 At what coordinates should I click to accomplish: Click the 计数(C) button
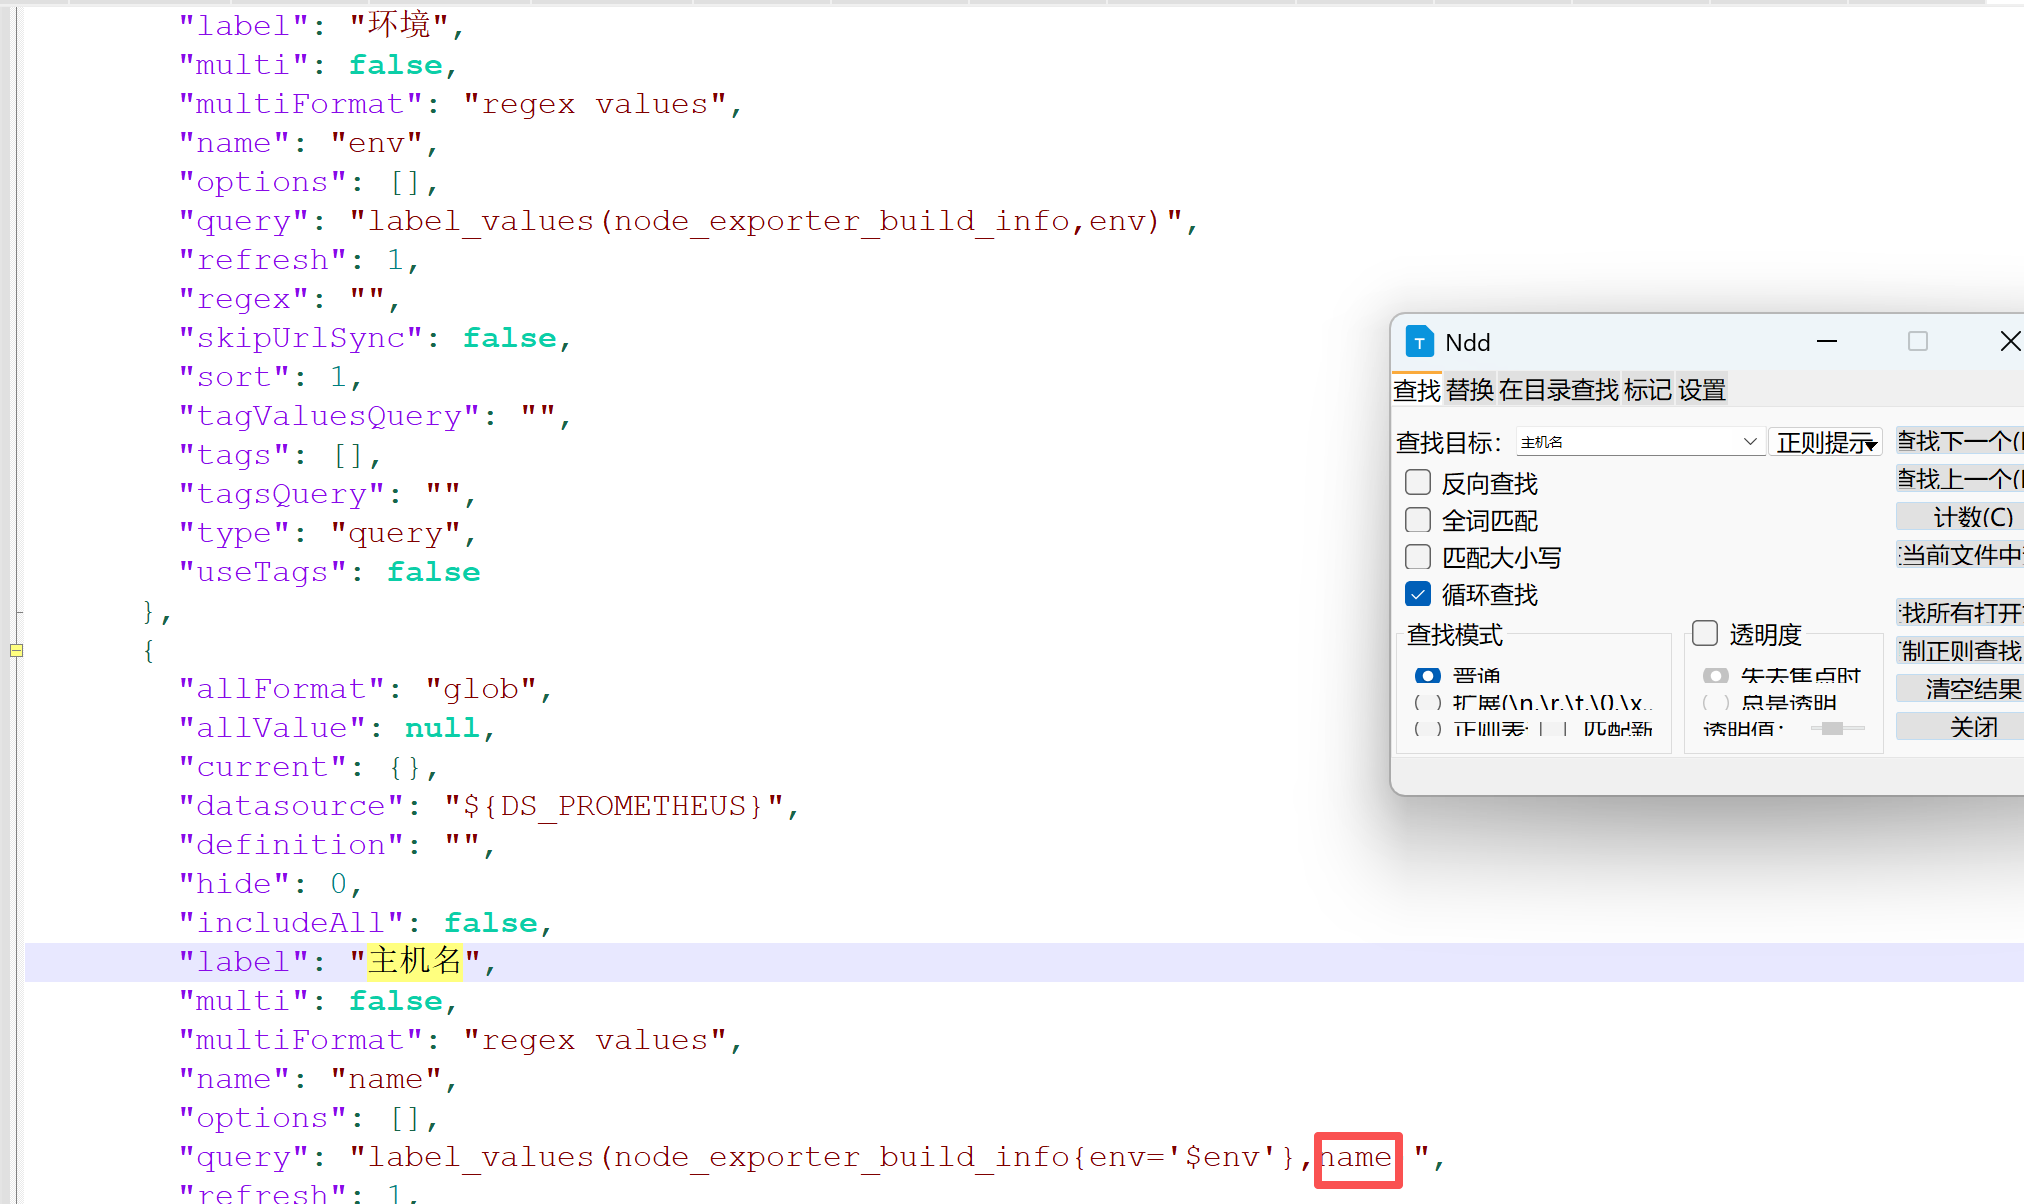click(x=1970, y=517)
